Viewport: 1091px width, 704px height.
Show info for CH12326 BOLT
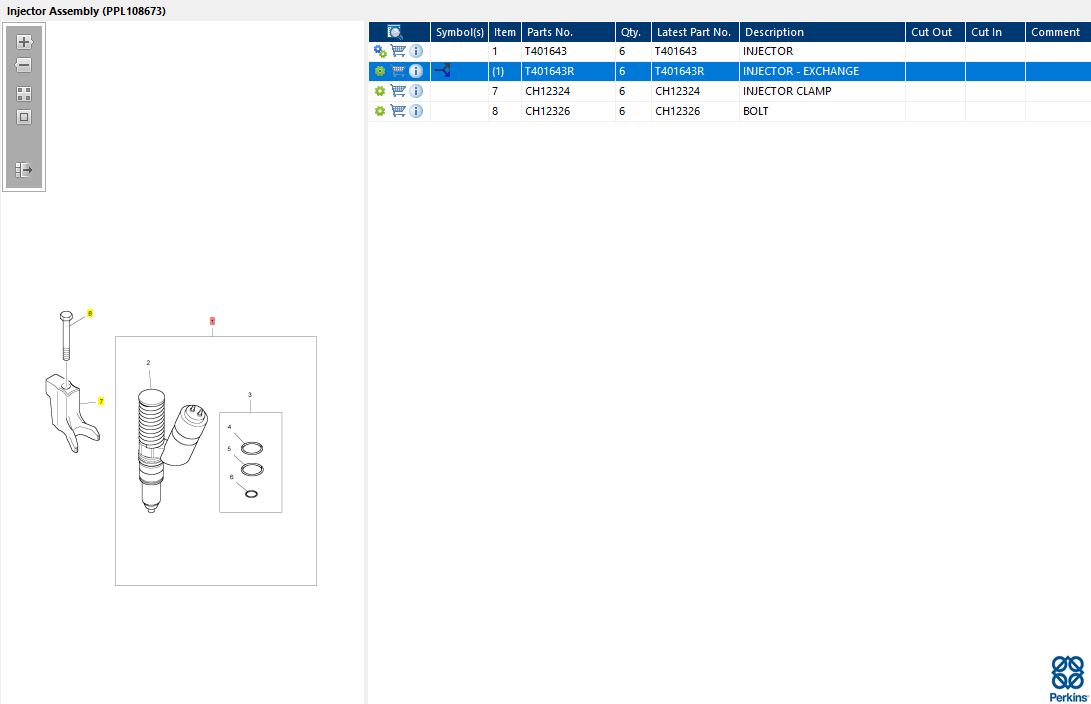pos(416,111)
